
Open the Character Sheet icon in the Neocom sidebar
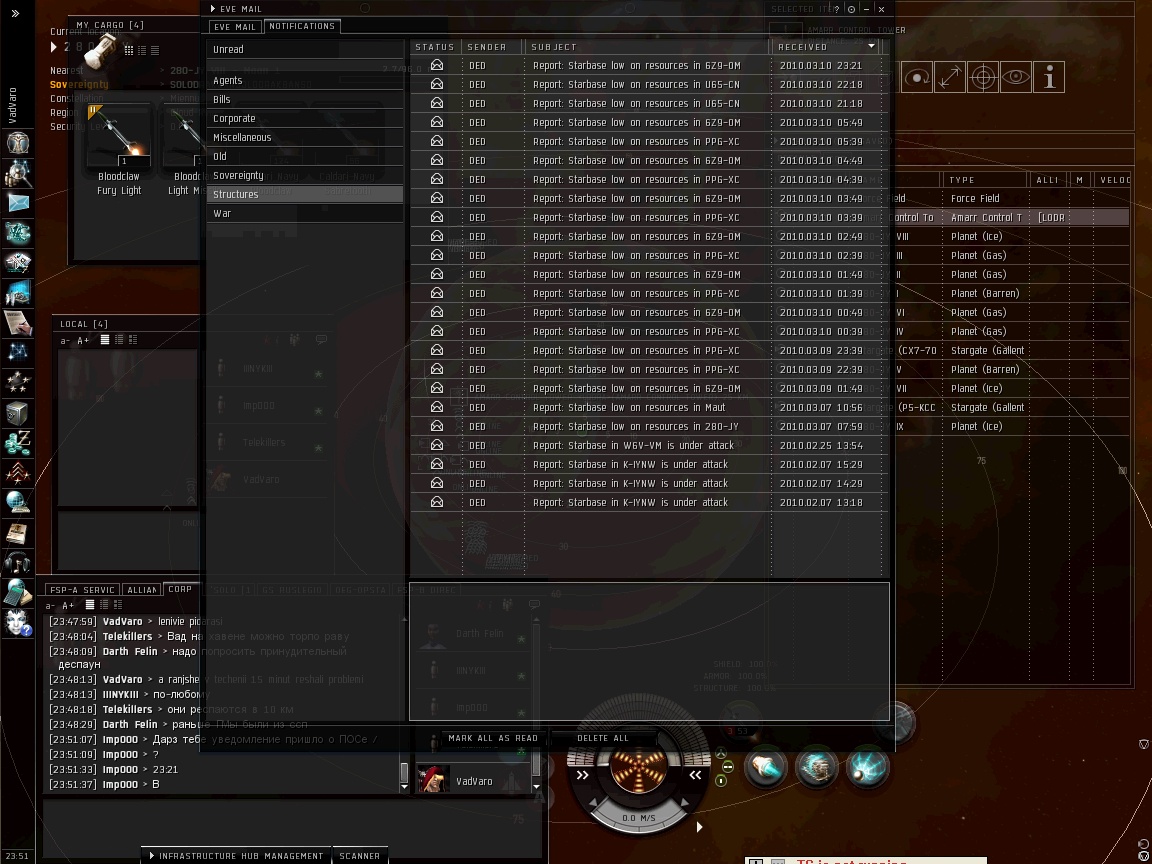(x=18, y=143)
